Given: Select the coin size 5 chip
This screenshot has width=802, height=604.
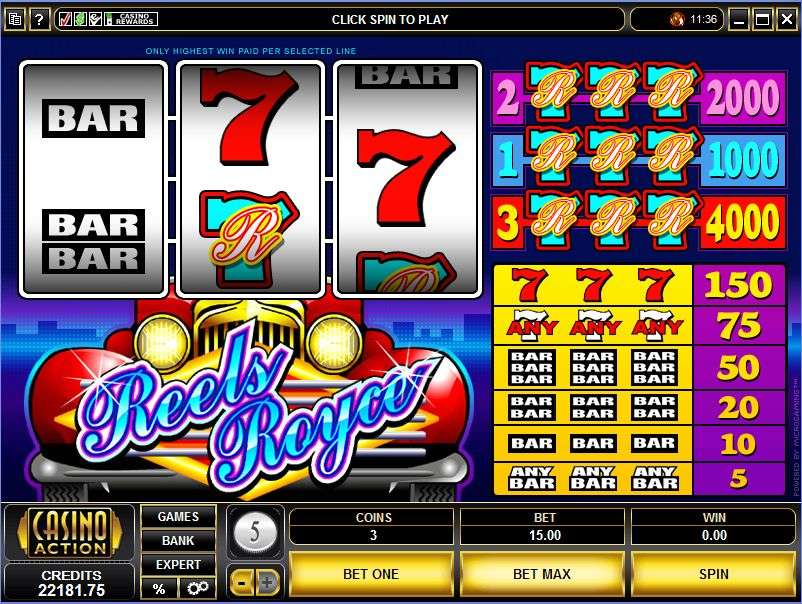Looking at the screenshot, I should (255, 533).
